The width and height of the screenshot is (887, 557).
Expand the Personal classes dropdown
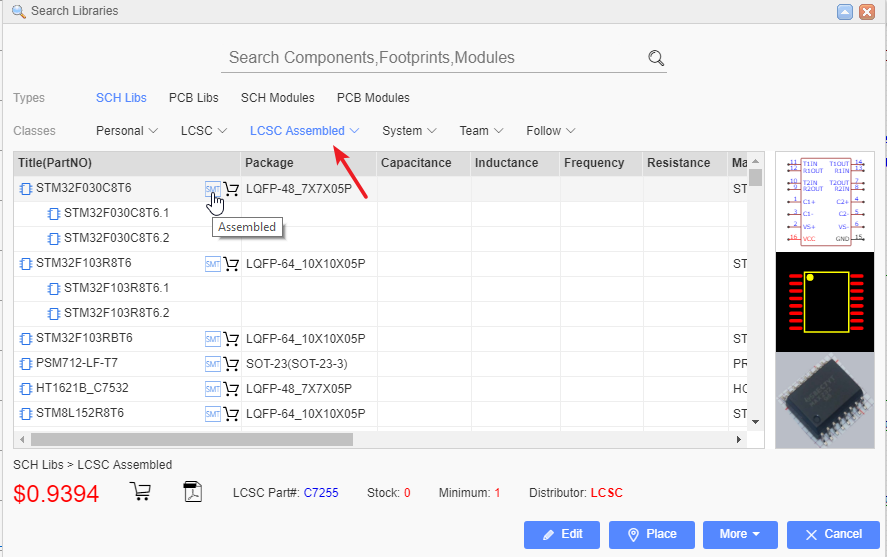tap(126, 131)
